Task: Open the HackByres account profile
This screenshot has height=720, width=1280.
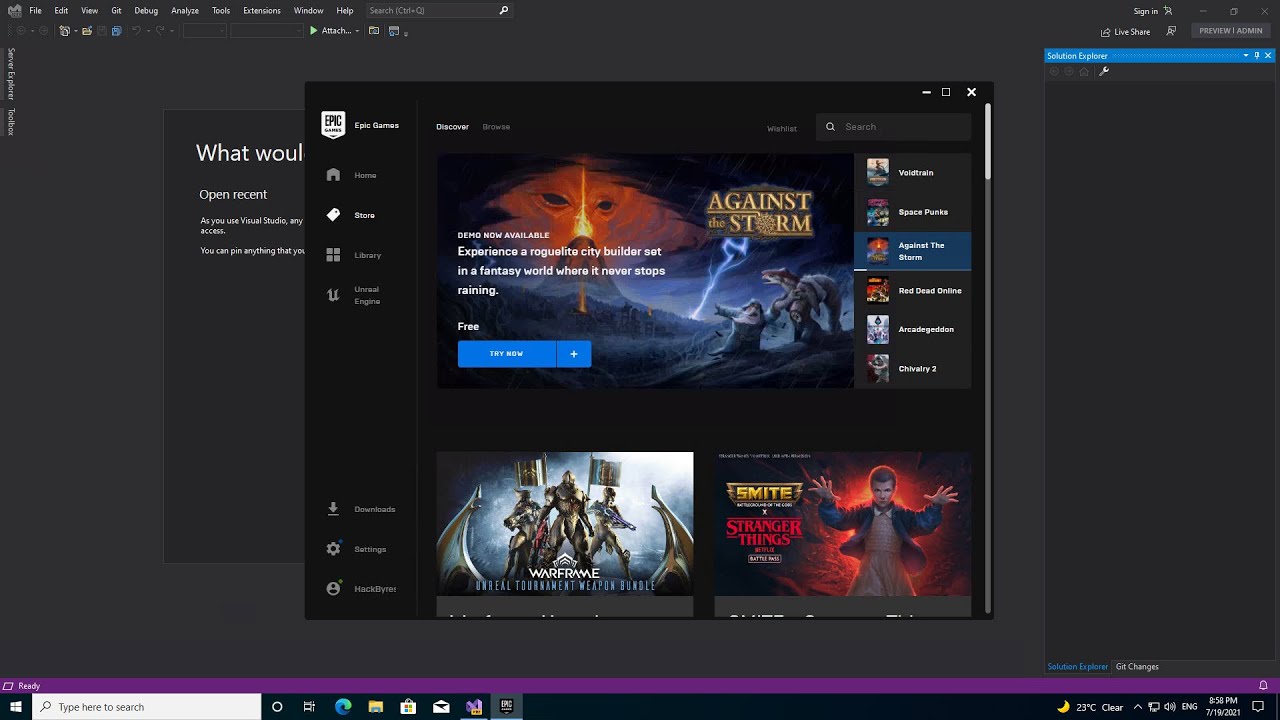Action: coord(362,589)
